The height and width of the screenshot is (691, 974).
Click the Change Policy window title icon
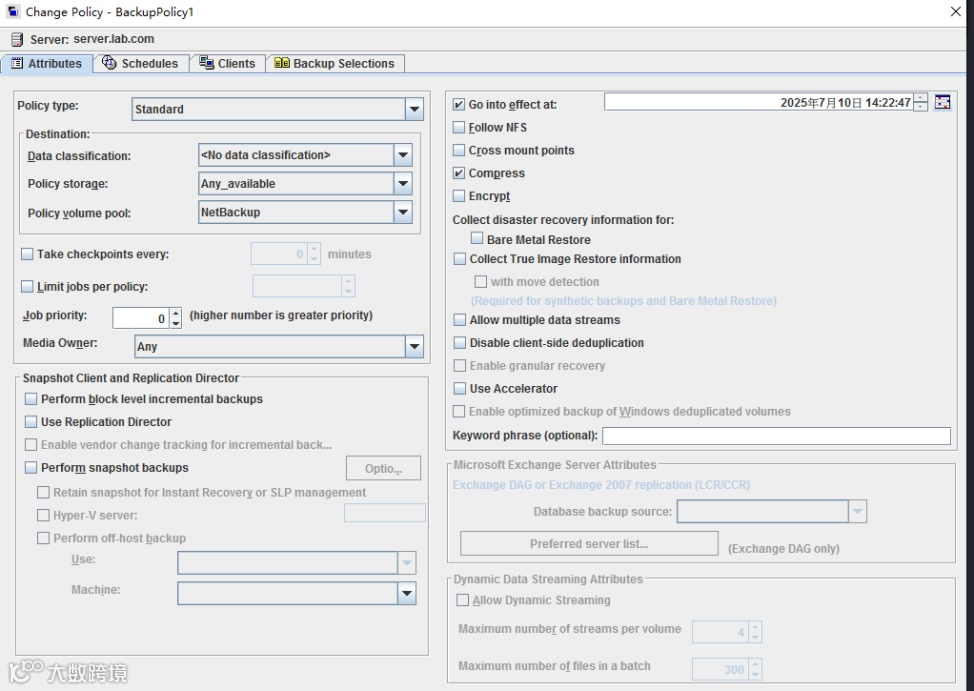click(12, 11)
